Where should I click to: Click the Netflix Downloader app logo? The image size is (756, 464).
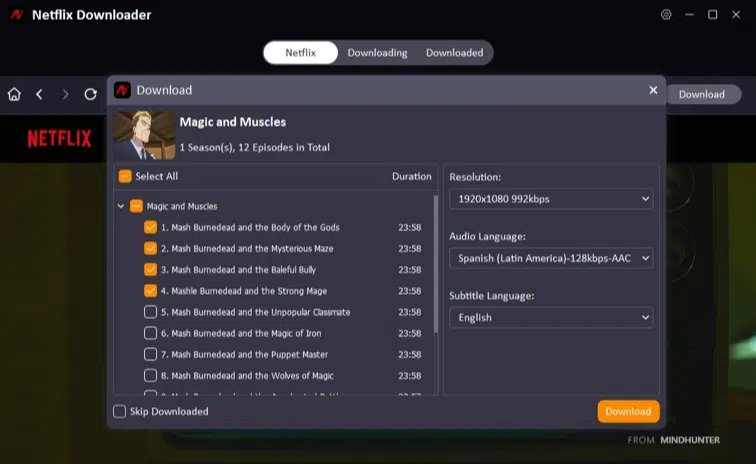pos(16,15)
